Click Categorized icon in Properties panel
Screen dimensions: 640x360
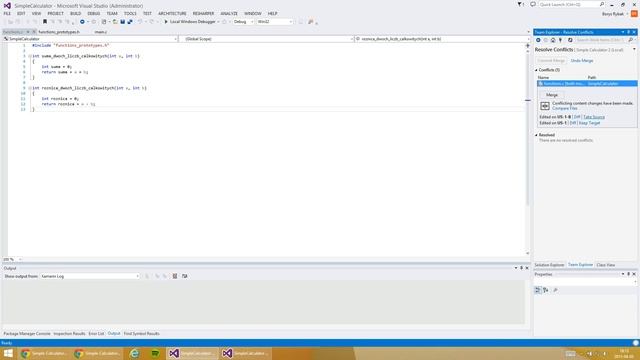coord(538,290)
